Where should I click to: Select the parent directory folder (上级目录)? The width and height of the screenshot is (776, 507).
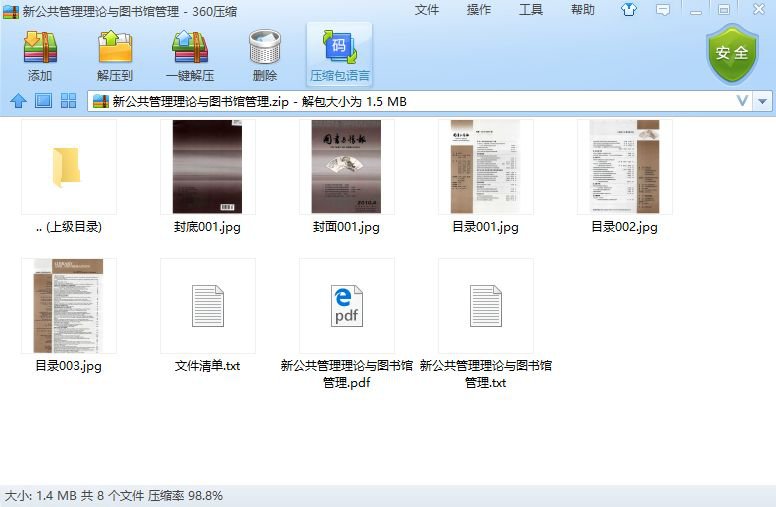pyautogui.click(x=69, y=167)
